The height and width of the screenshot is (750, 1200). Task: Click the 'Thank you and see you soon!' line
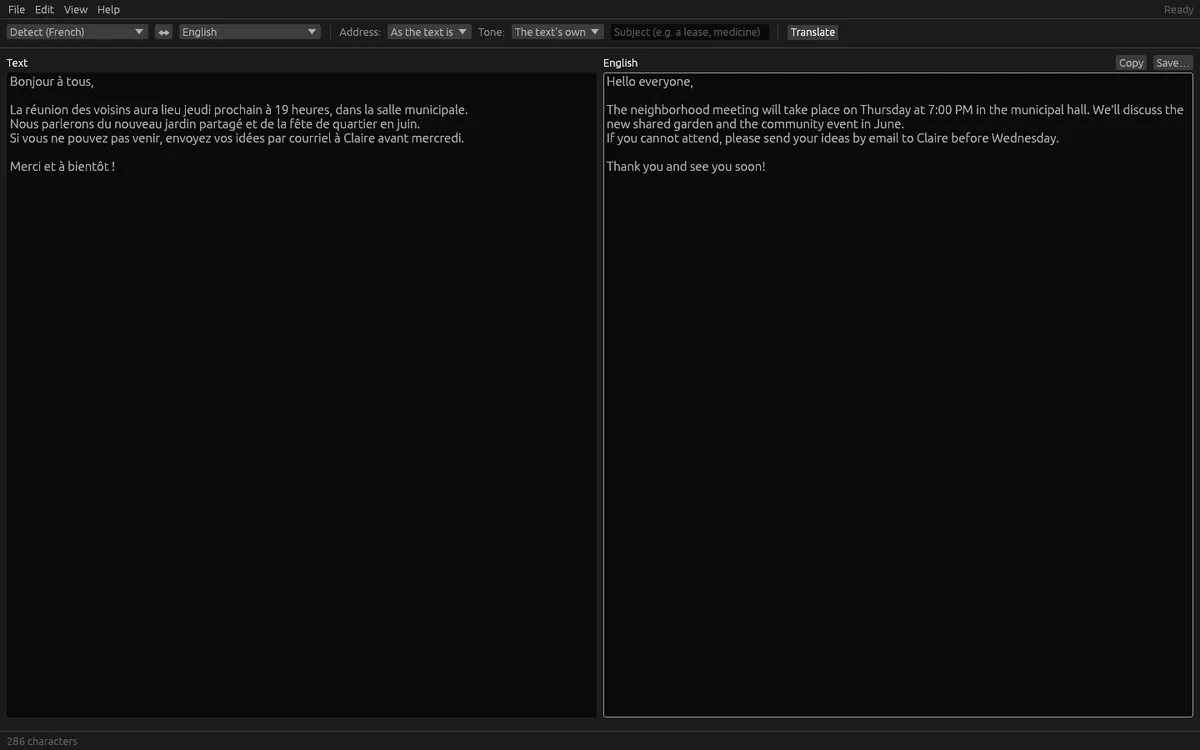coord(686,166)
